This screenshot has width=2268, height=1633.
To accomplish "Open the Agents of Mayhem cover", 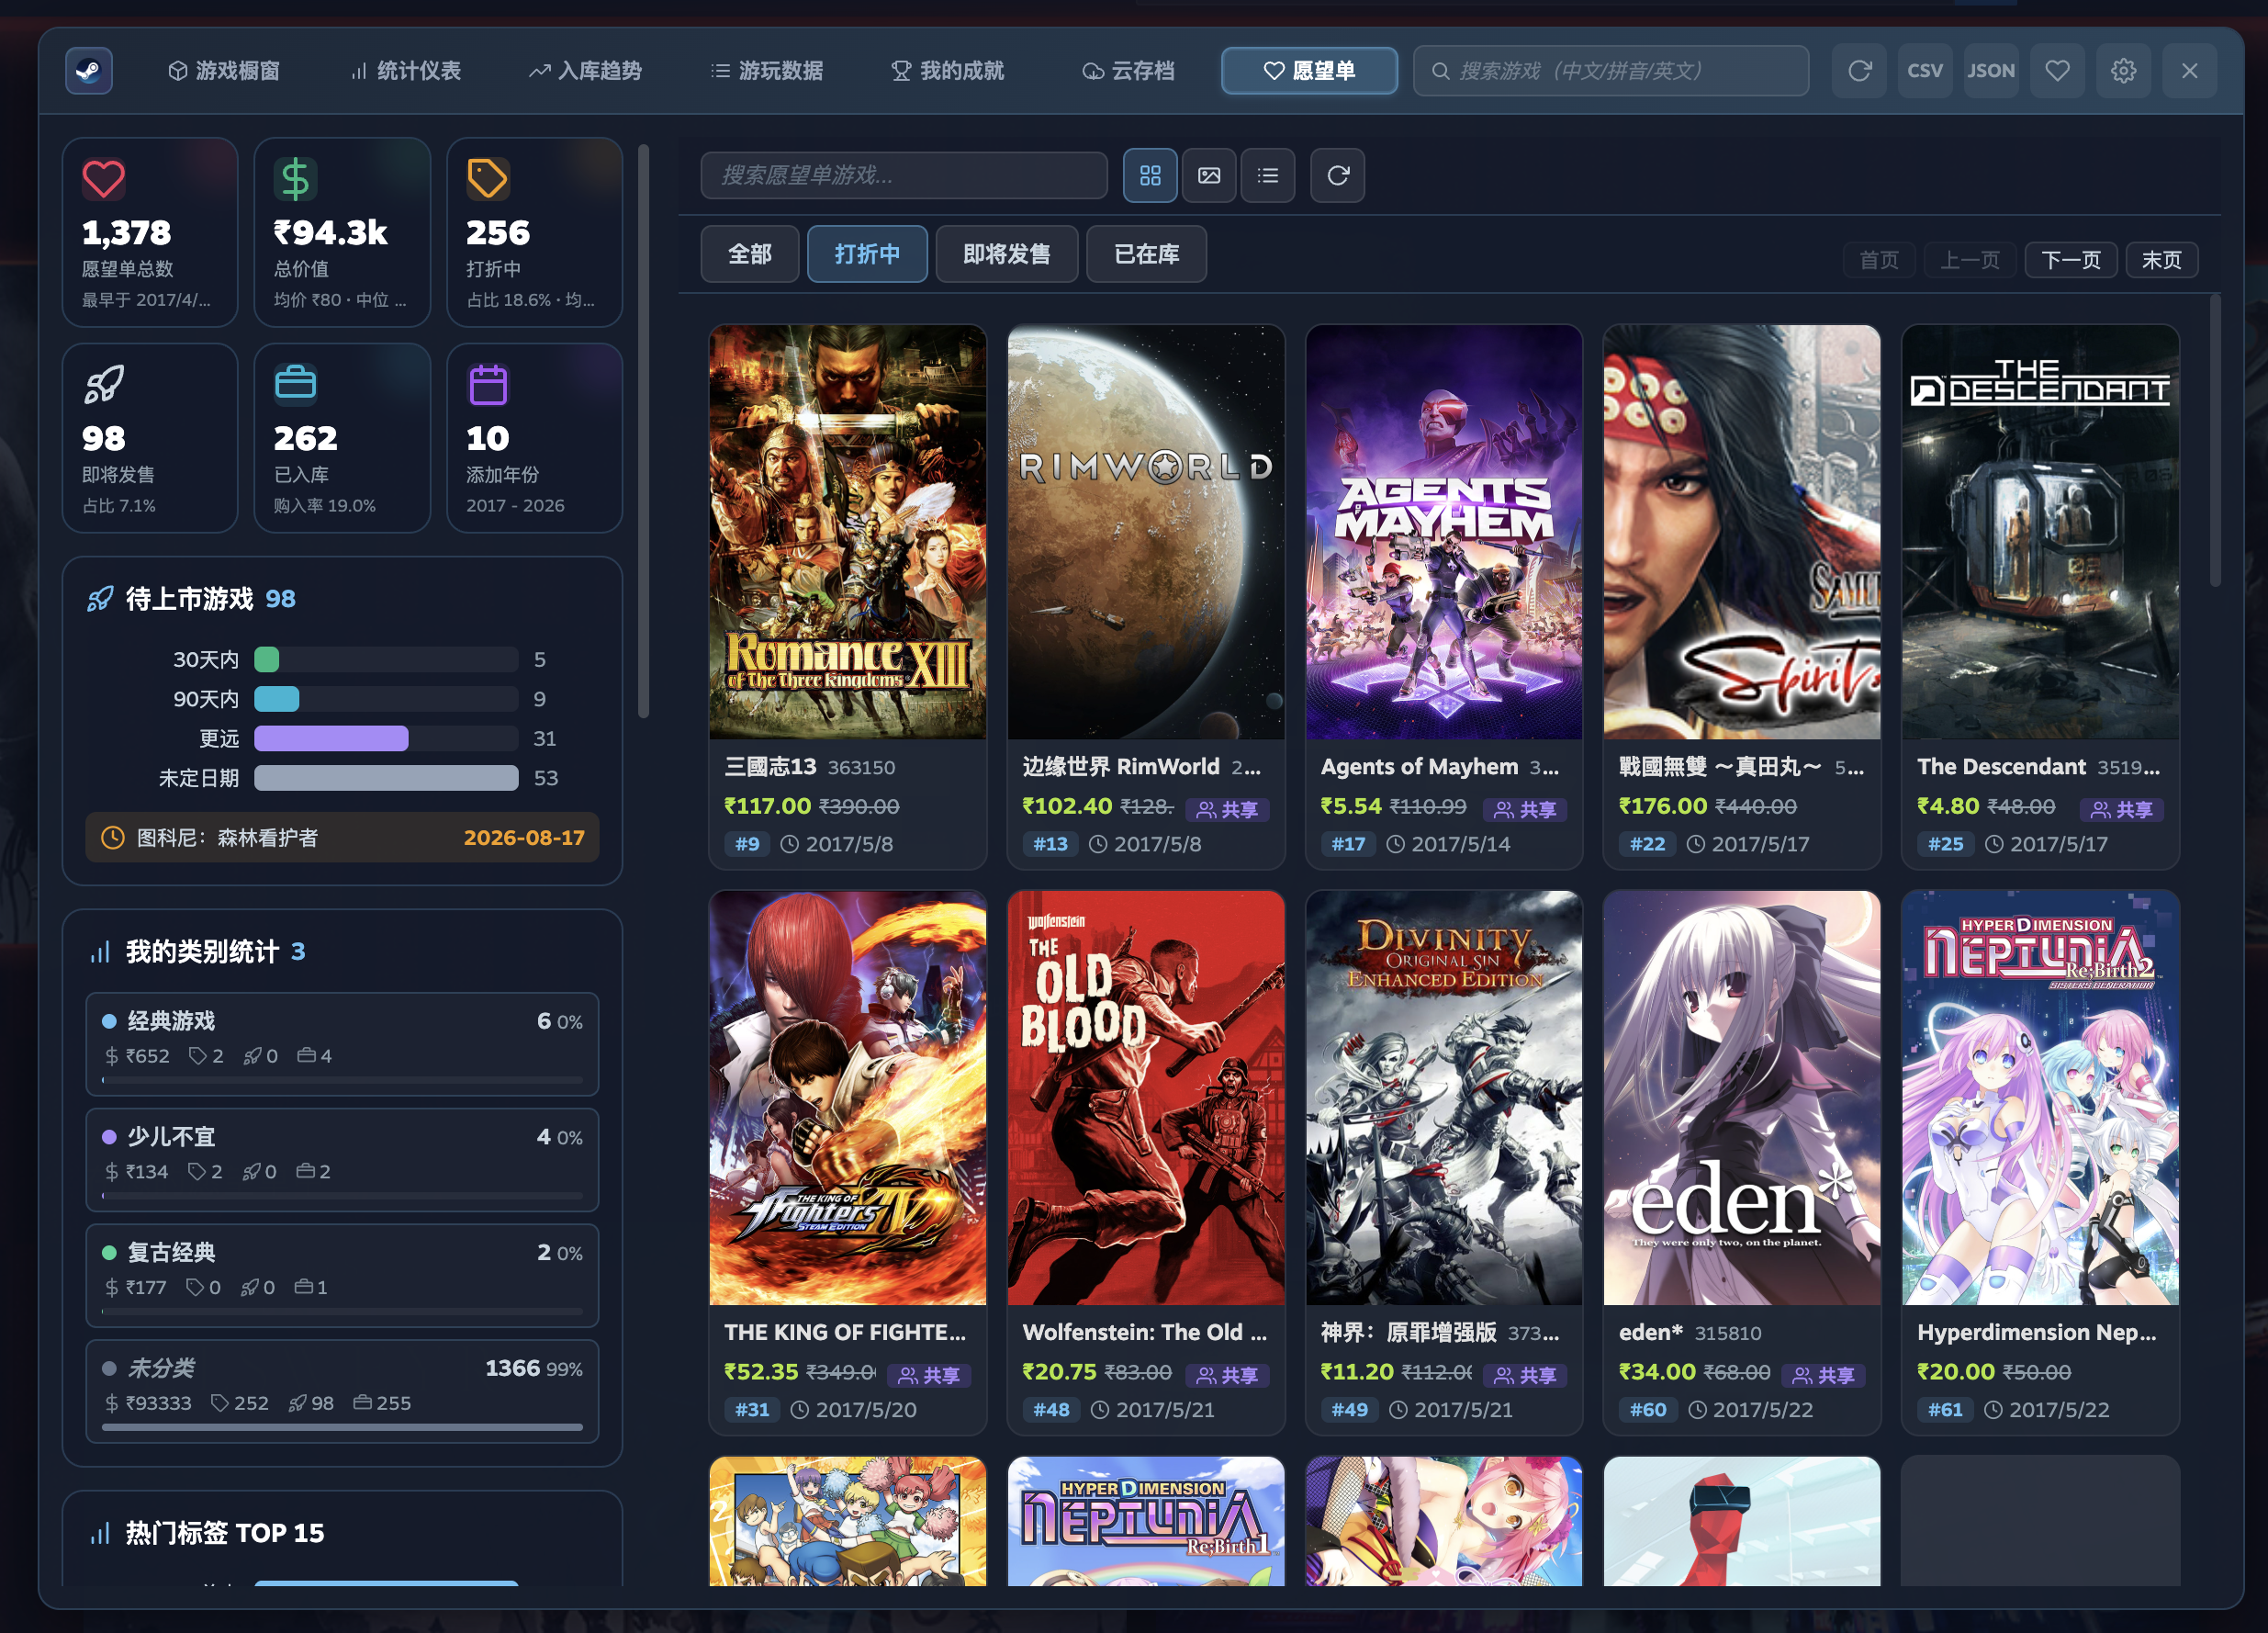I will (x=1444, y=532).
